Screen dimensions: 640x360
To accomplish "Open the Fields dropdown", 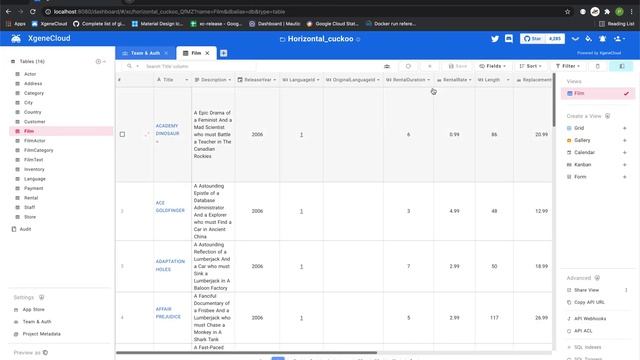I will [493, 66].
